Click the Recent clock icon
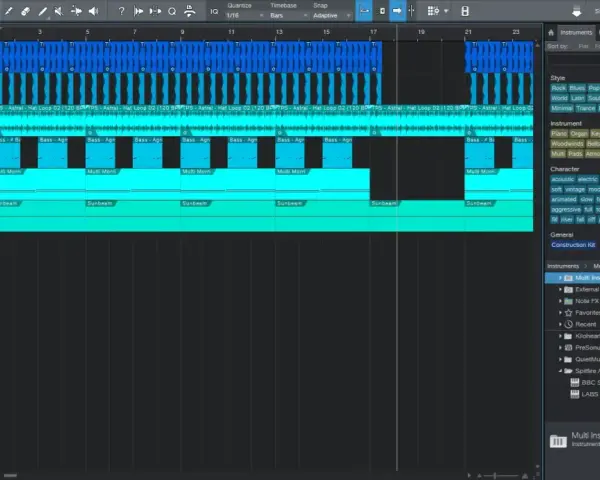Viewport: 600px width, 480px height. point(569,324)
